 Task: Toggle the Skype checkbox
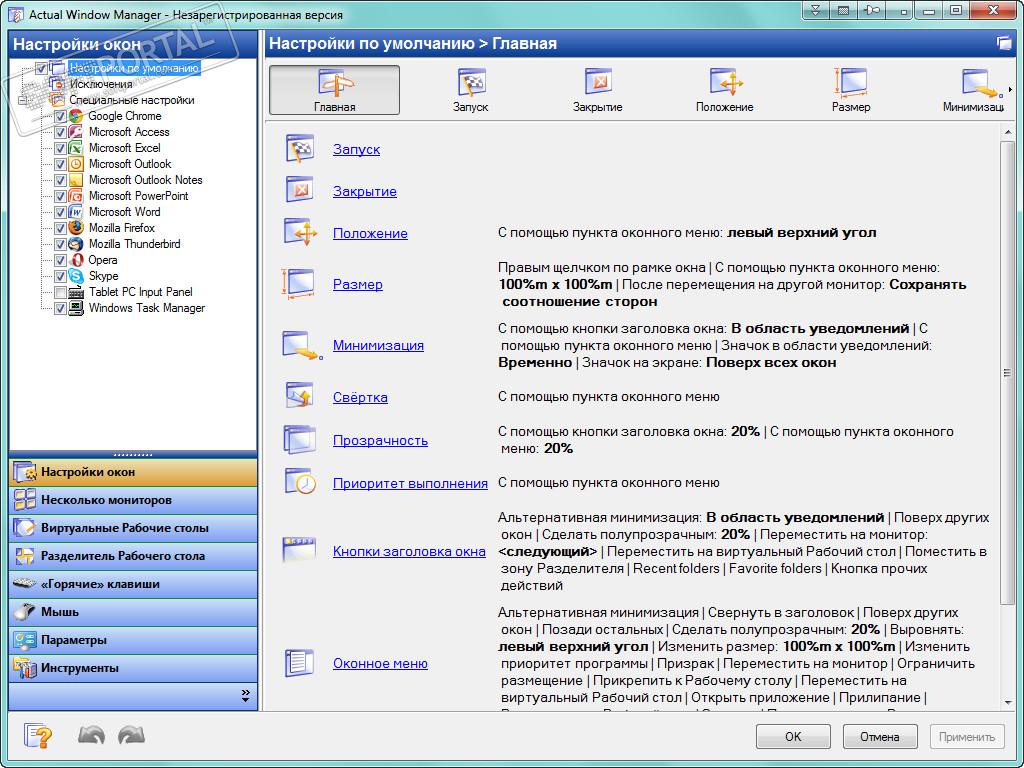point(59,276)
